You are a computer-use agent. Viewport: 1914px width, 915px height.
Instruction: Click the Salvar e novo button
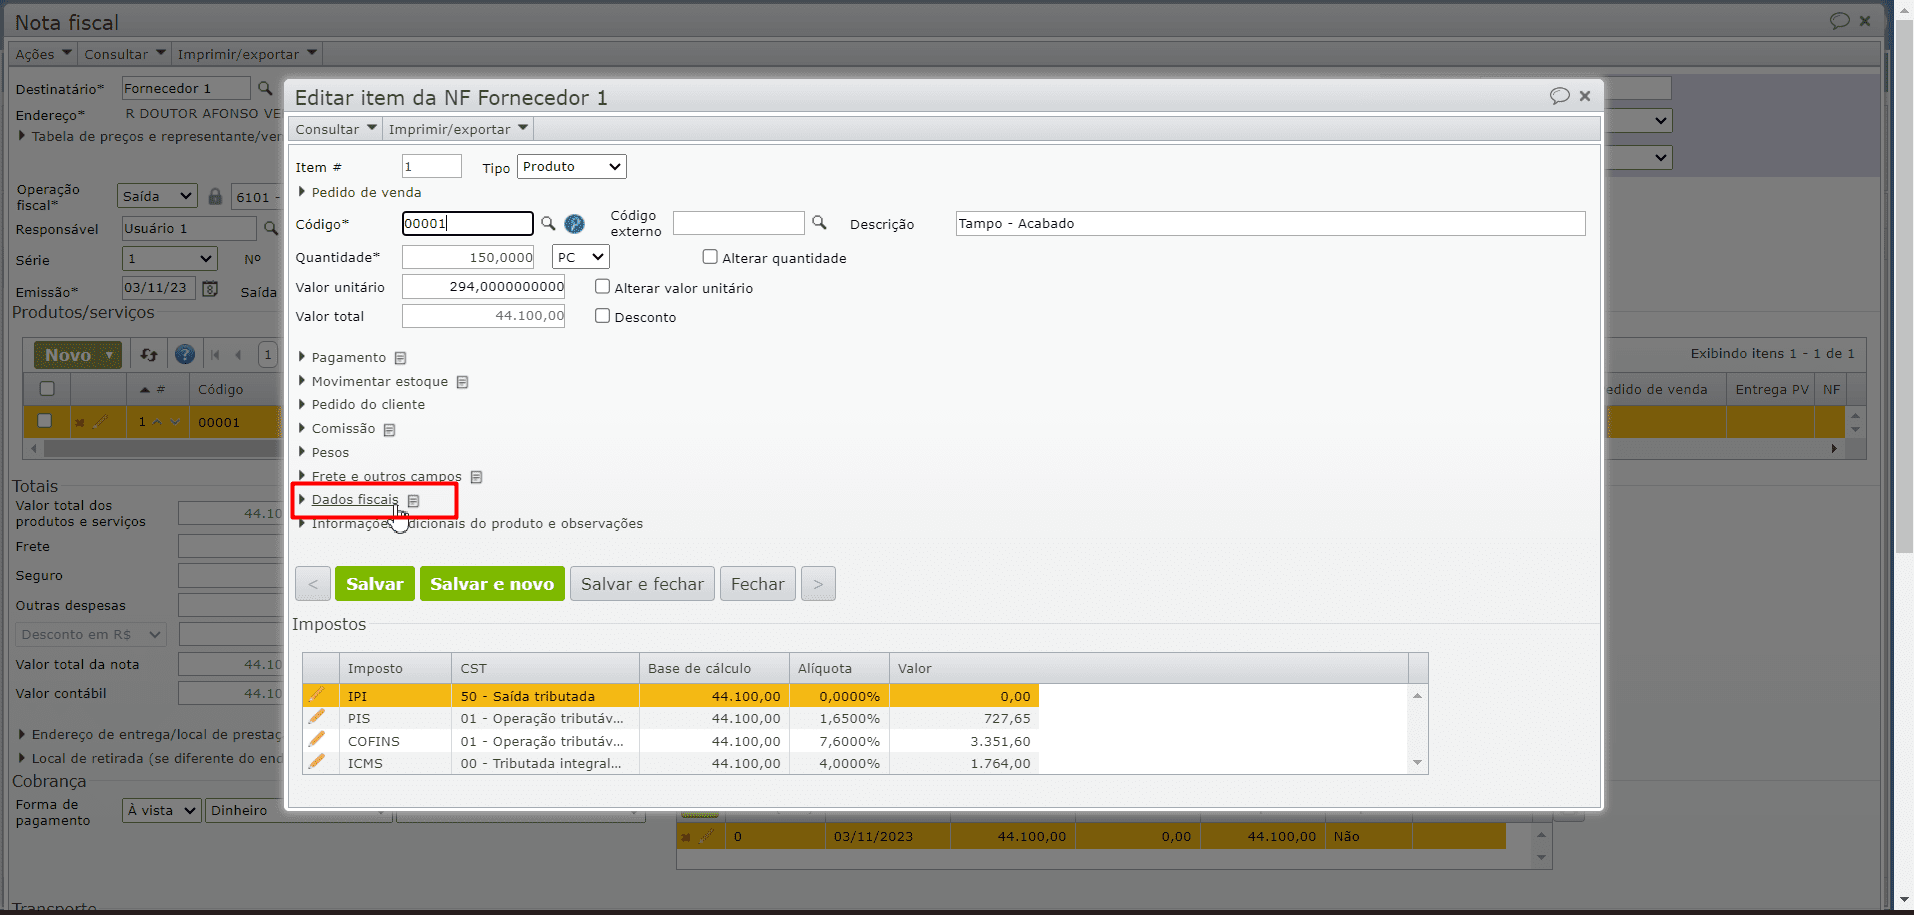[x=492, y=584]
